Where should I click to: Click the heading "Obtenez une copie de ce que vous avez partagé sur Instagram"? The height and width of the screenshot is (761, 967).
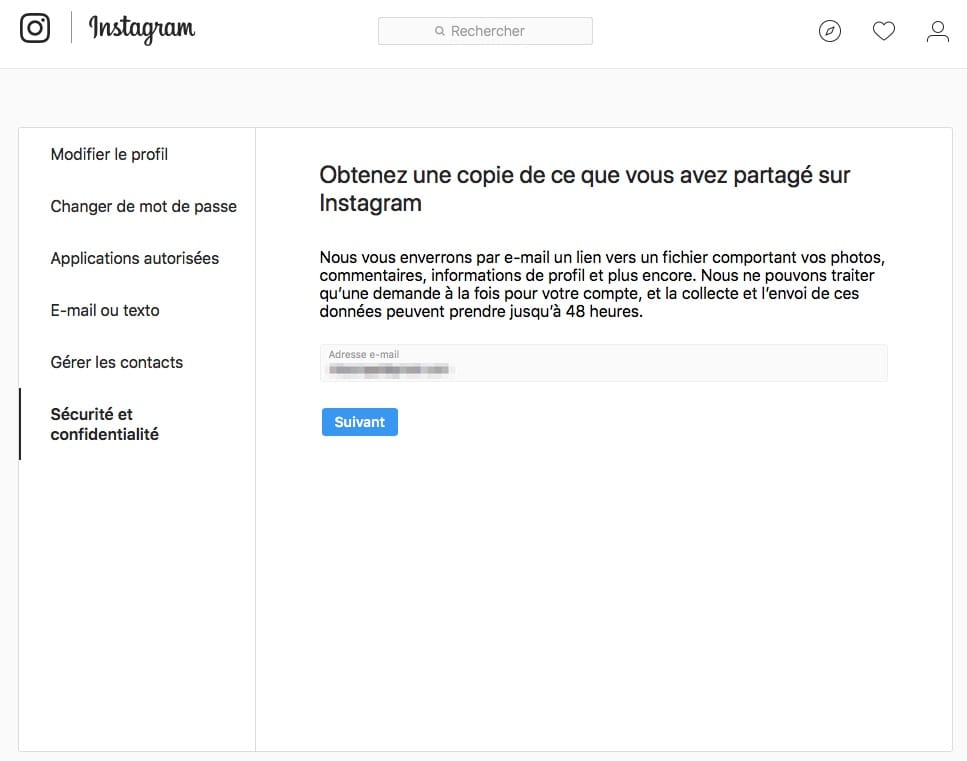tap(585, 189)
